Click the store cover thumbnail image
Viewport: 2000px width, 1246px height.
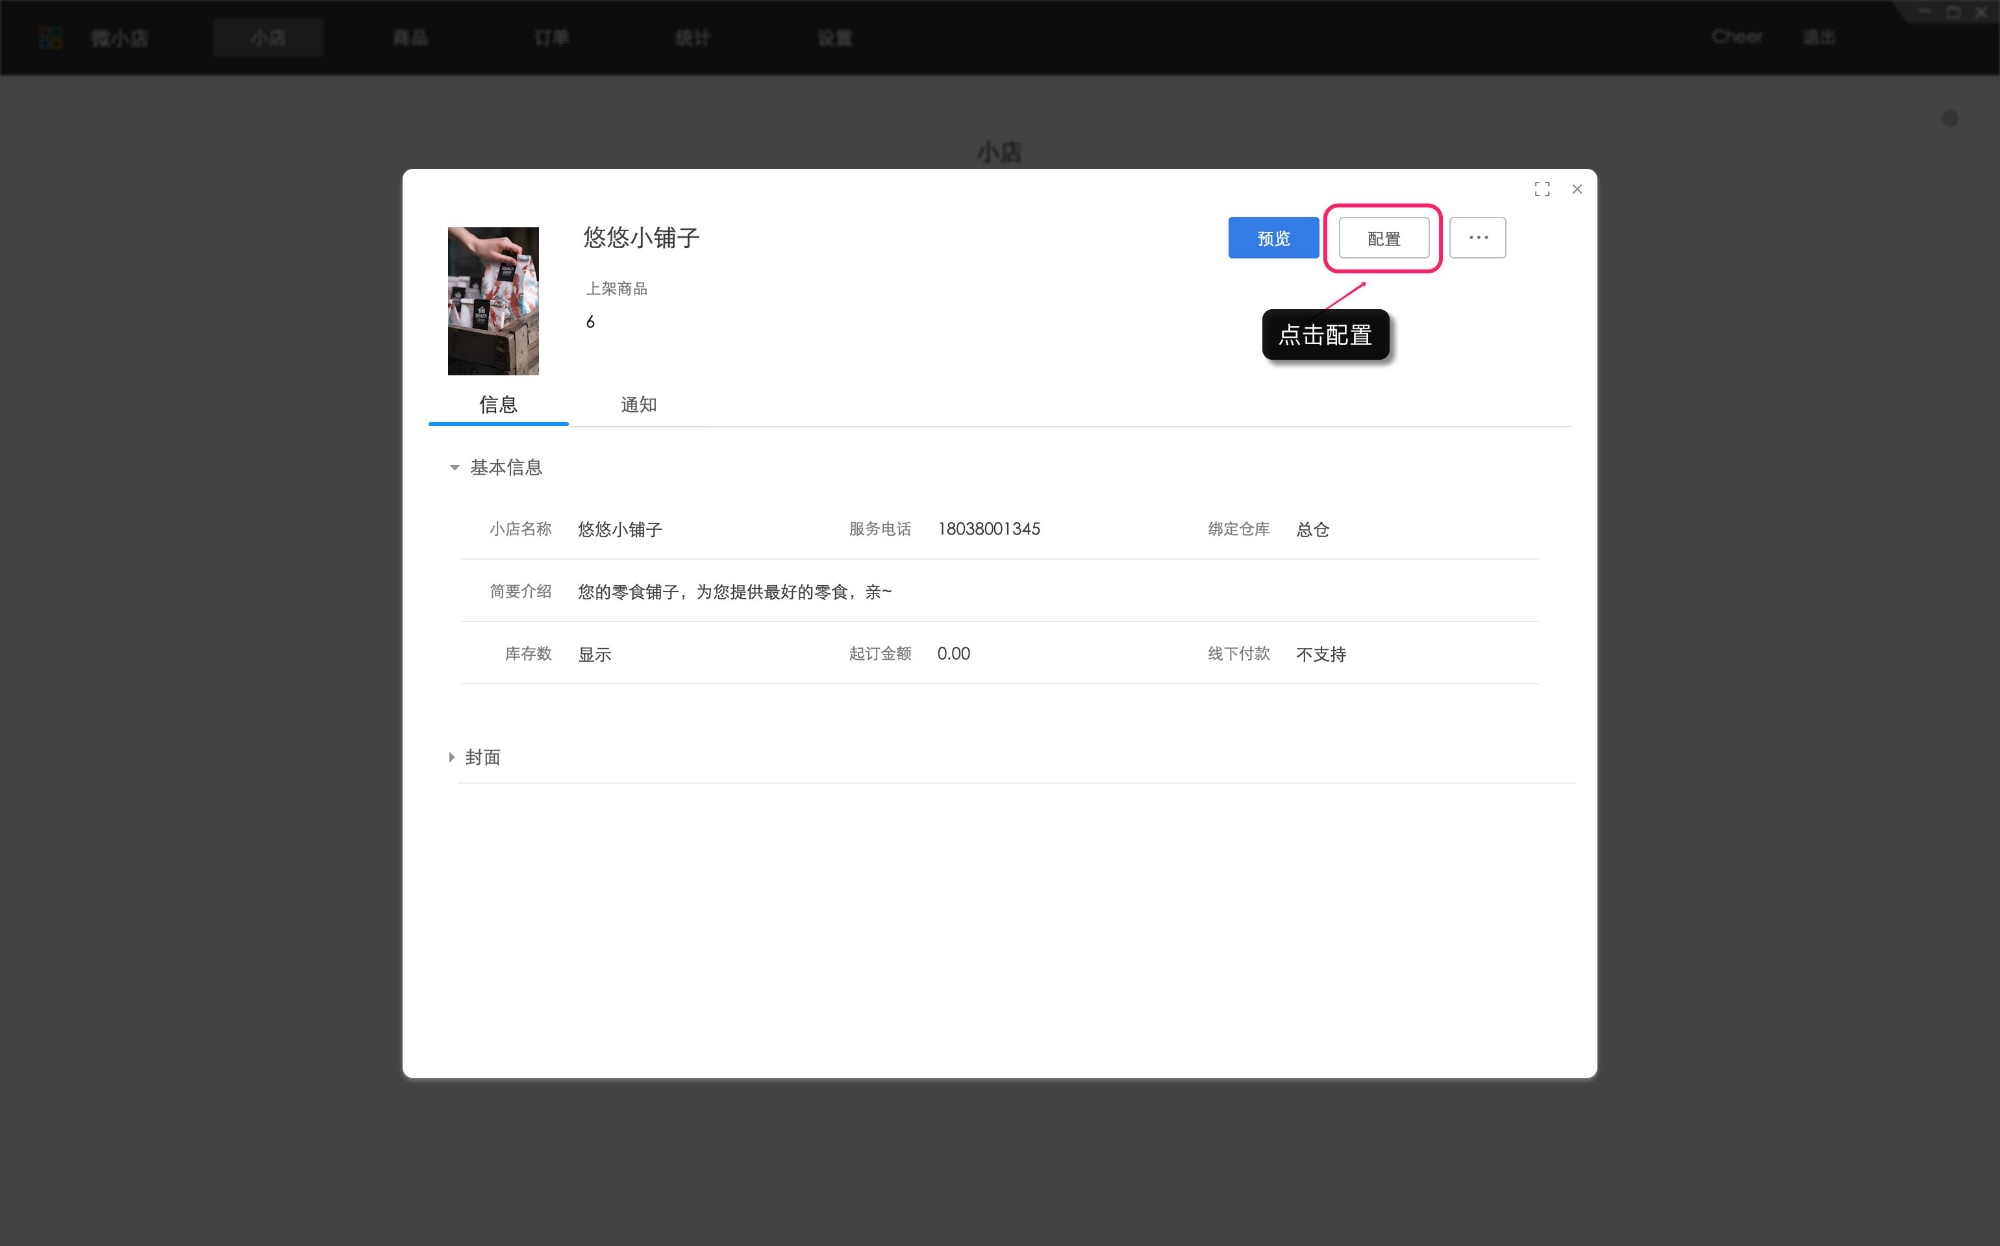point(493,300)
